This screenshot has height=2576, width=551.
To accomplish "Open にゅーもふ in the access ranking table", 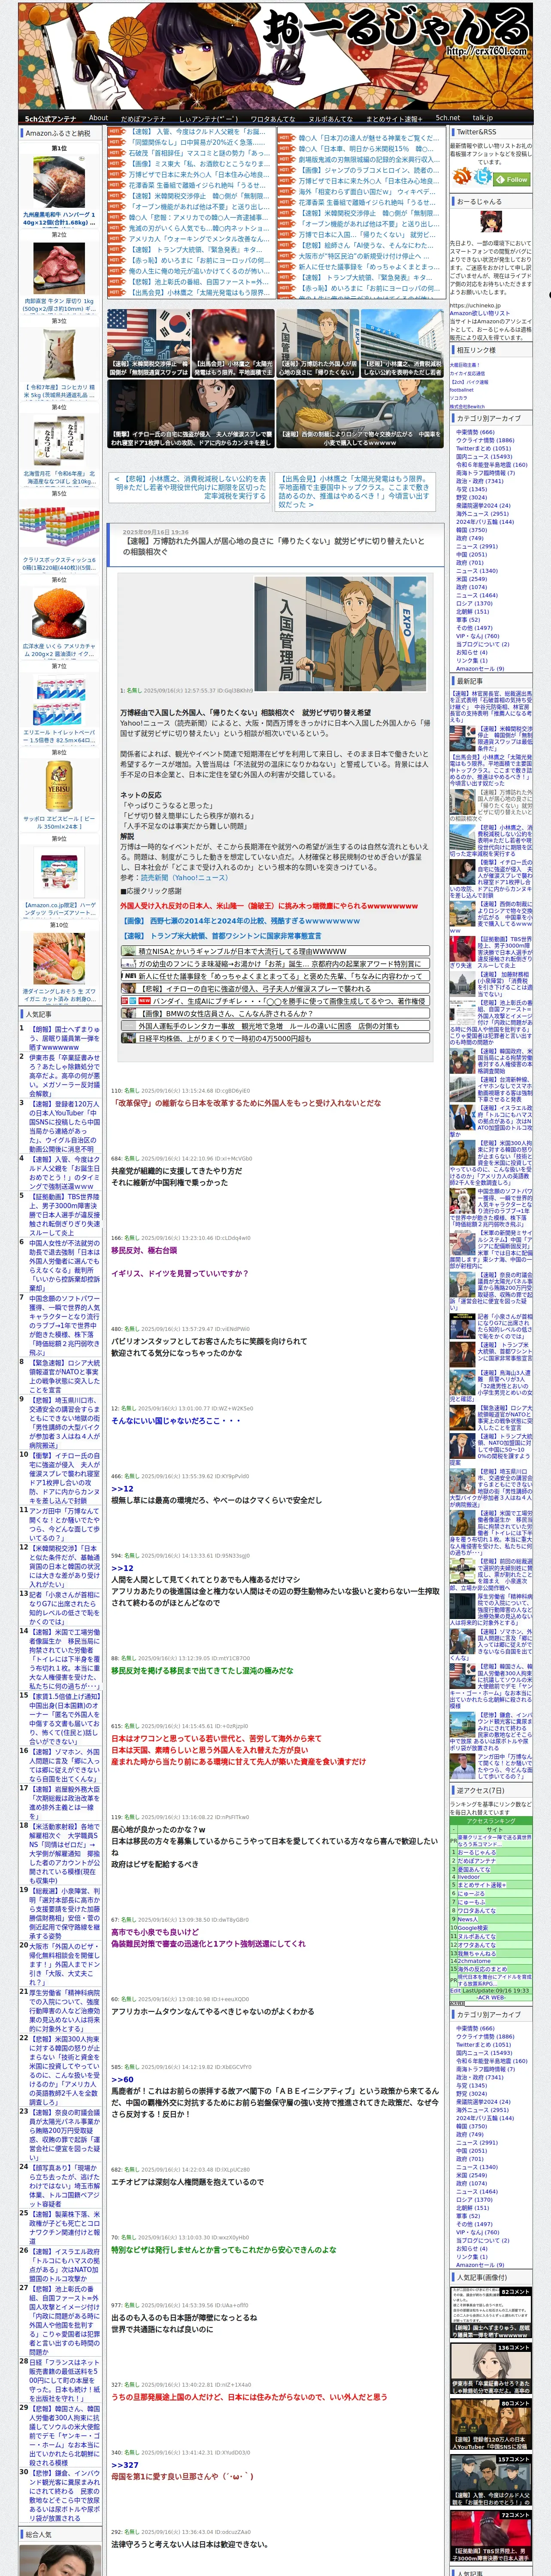I will 471,1902.
